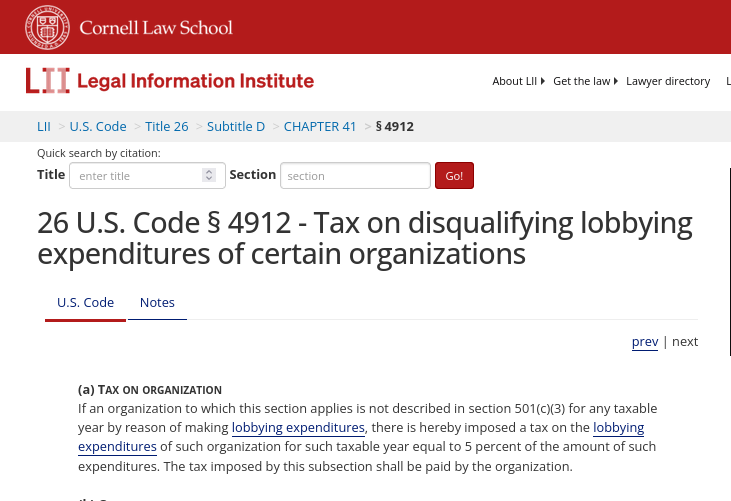Expand the Get the law menu
The width and height of the screenshot is (731, 501).
585,81
